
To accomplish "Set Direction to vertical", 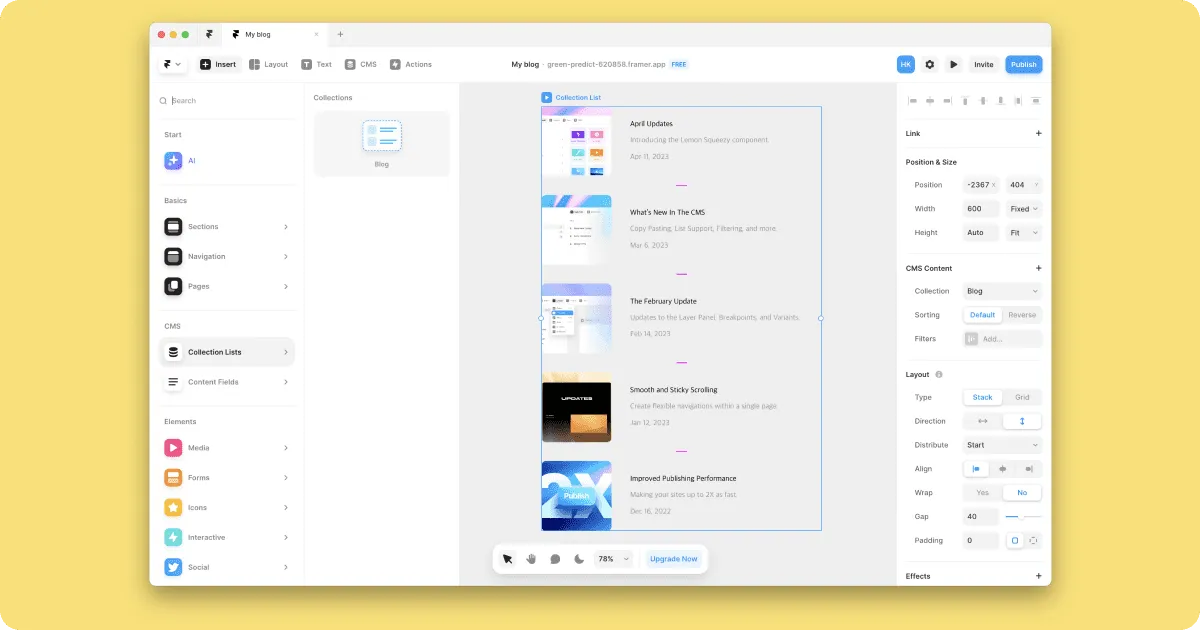I will pyautogui.click(x=1022, y=421).
